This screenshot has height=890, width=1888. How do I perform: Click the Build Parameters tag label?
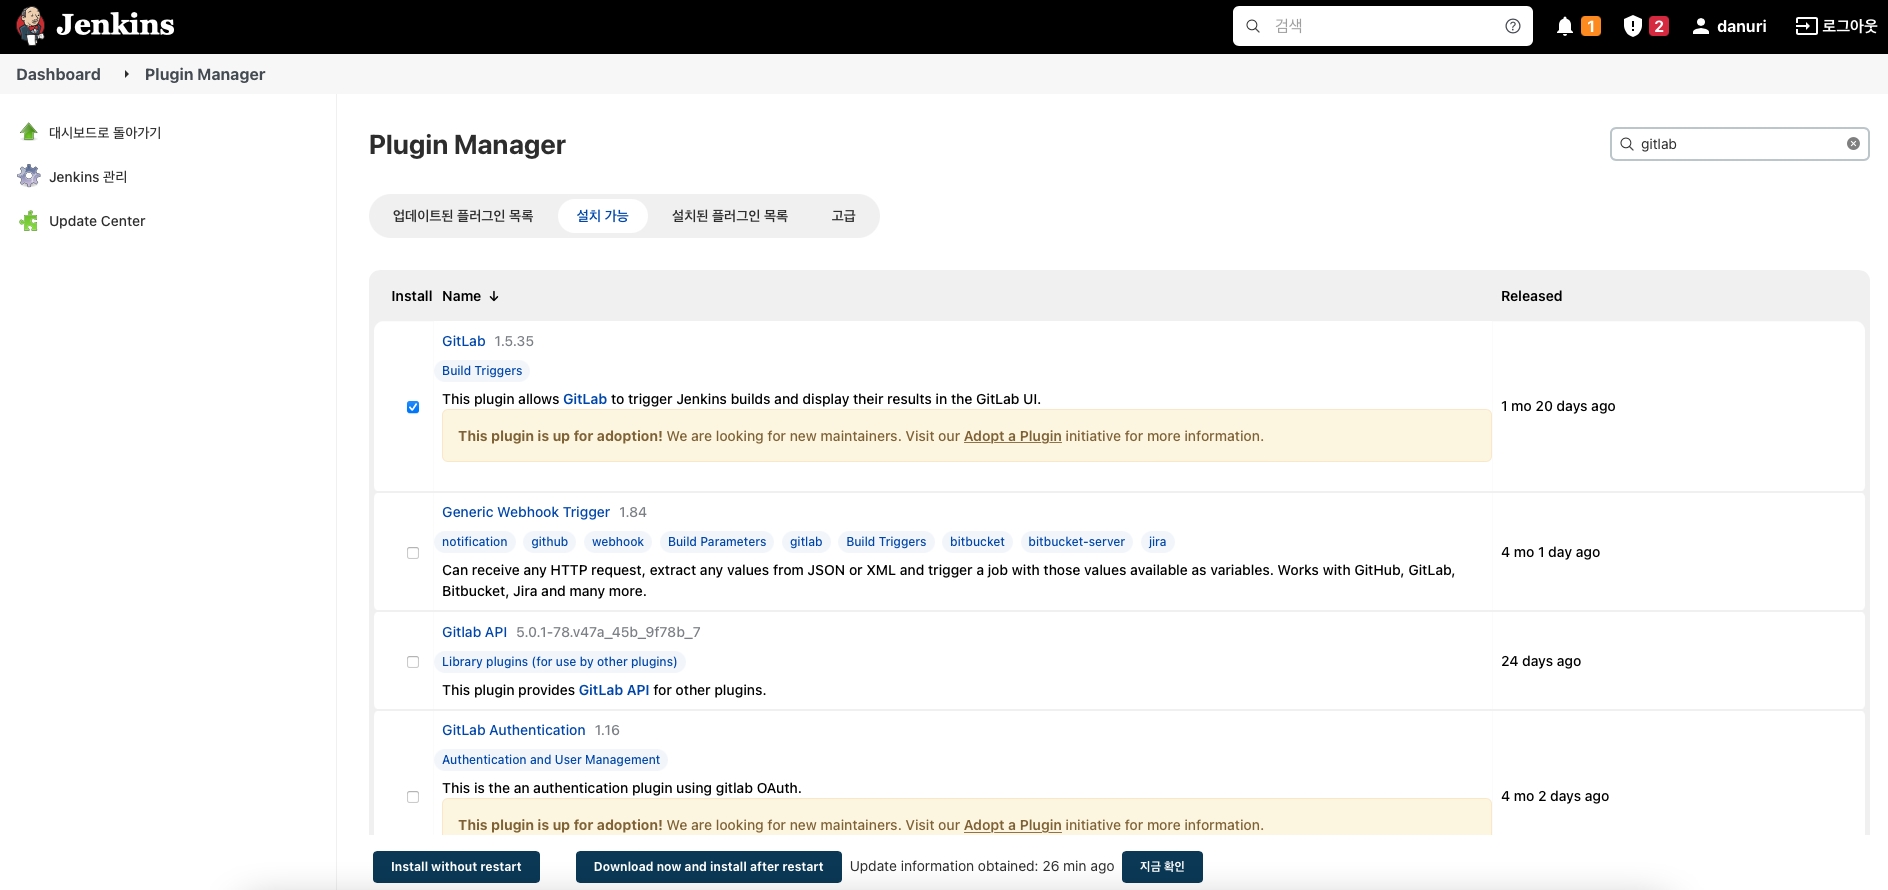pyautogui.click(x=717, y=542)
